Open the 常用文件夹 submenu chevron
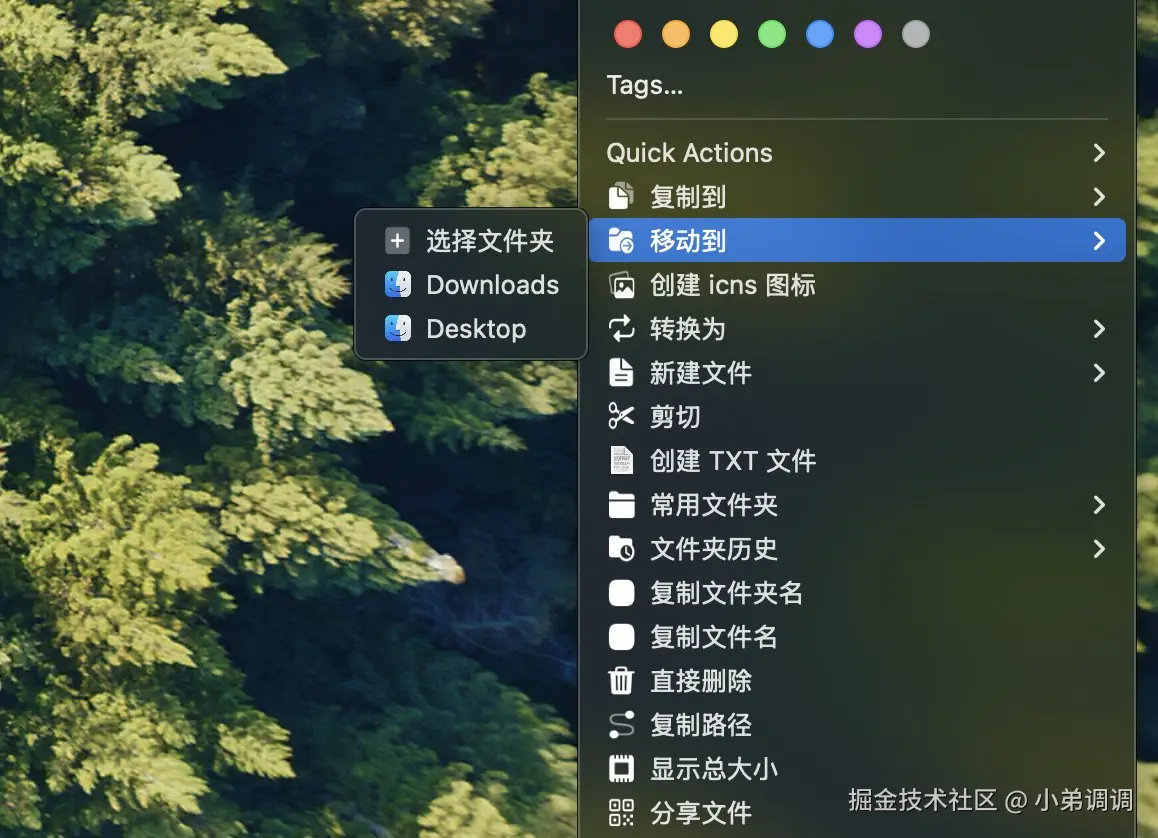Viewport: 1158px width, 838px height. click(x=1100, y=505)
